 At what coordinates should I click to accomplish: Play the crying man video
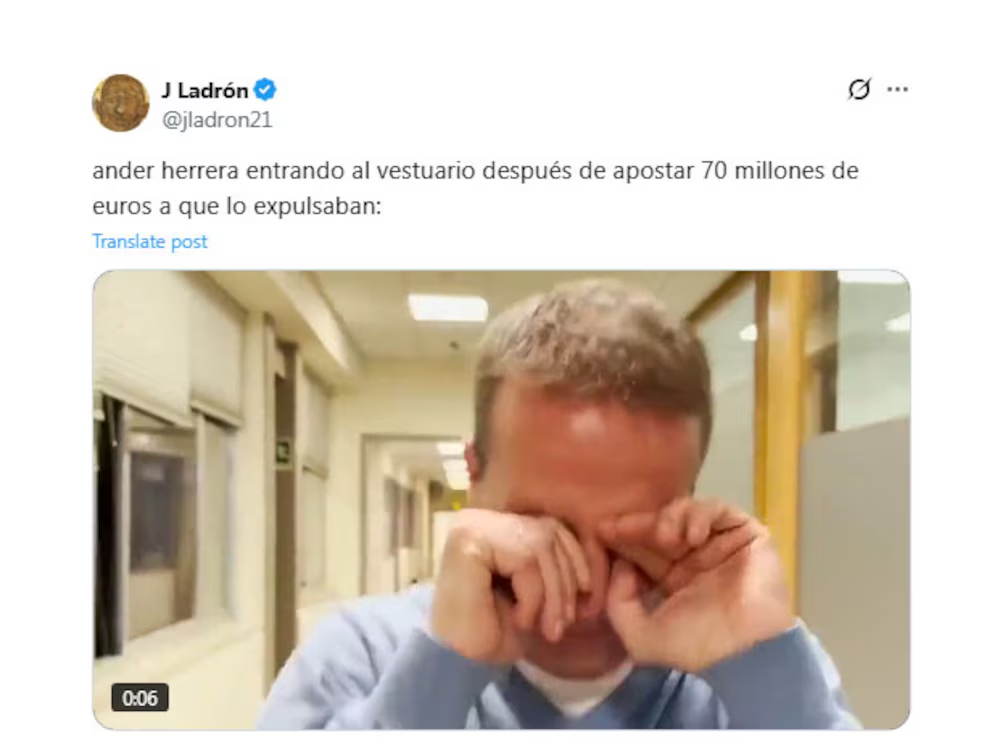(501, 500)
